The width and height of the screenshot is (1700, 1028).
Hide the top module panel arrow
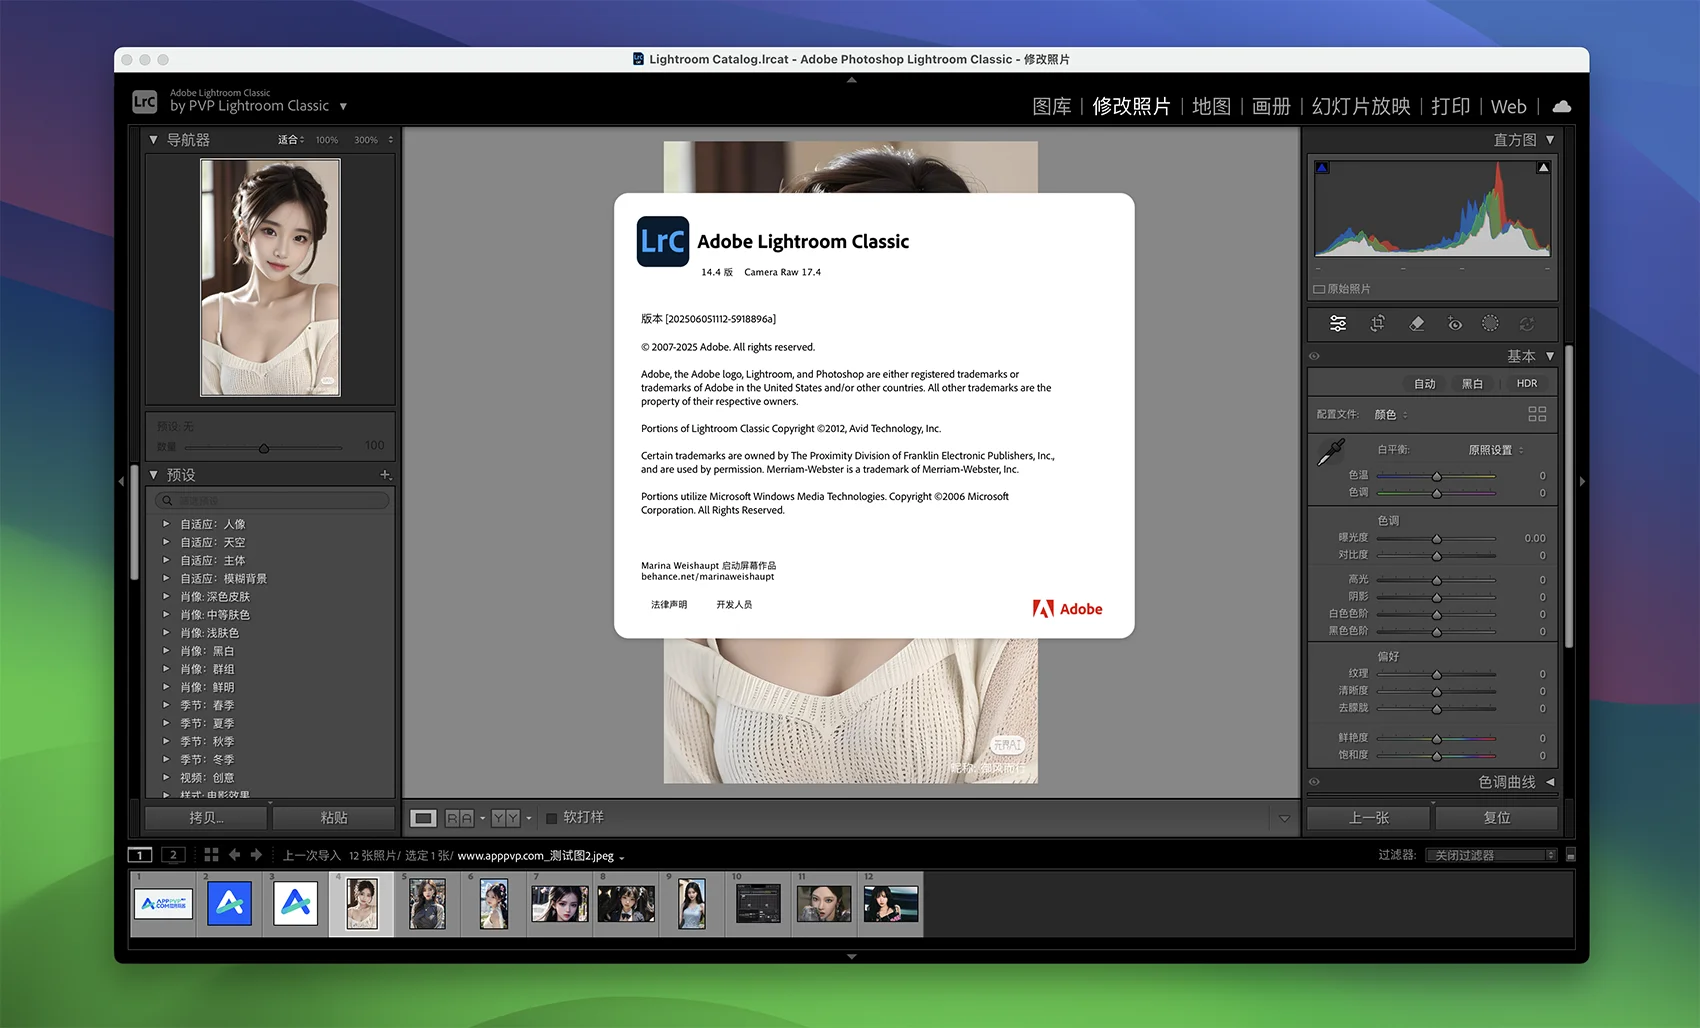coord(851,80)
